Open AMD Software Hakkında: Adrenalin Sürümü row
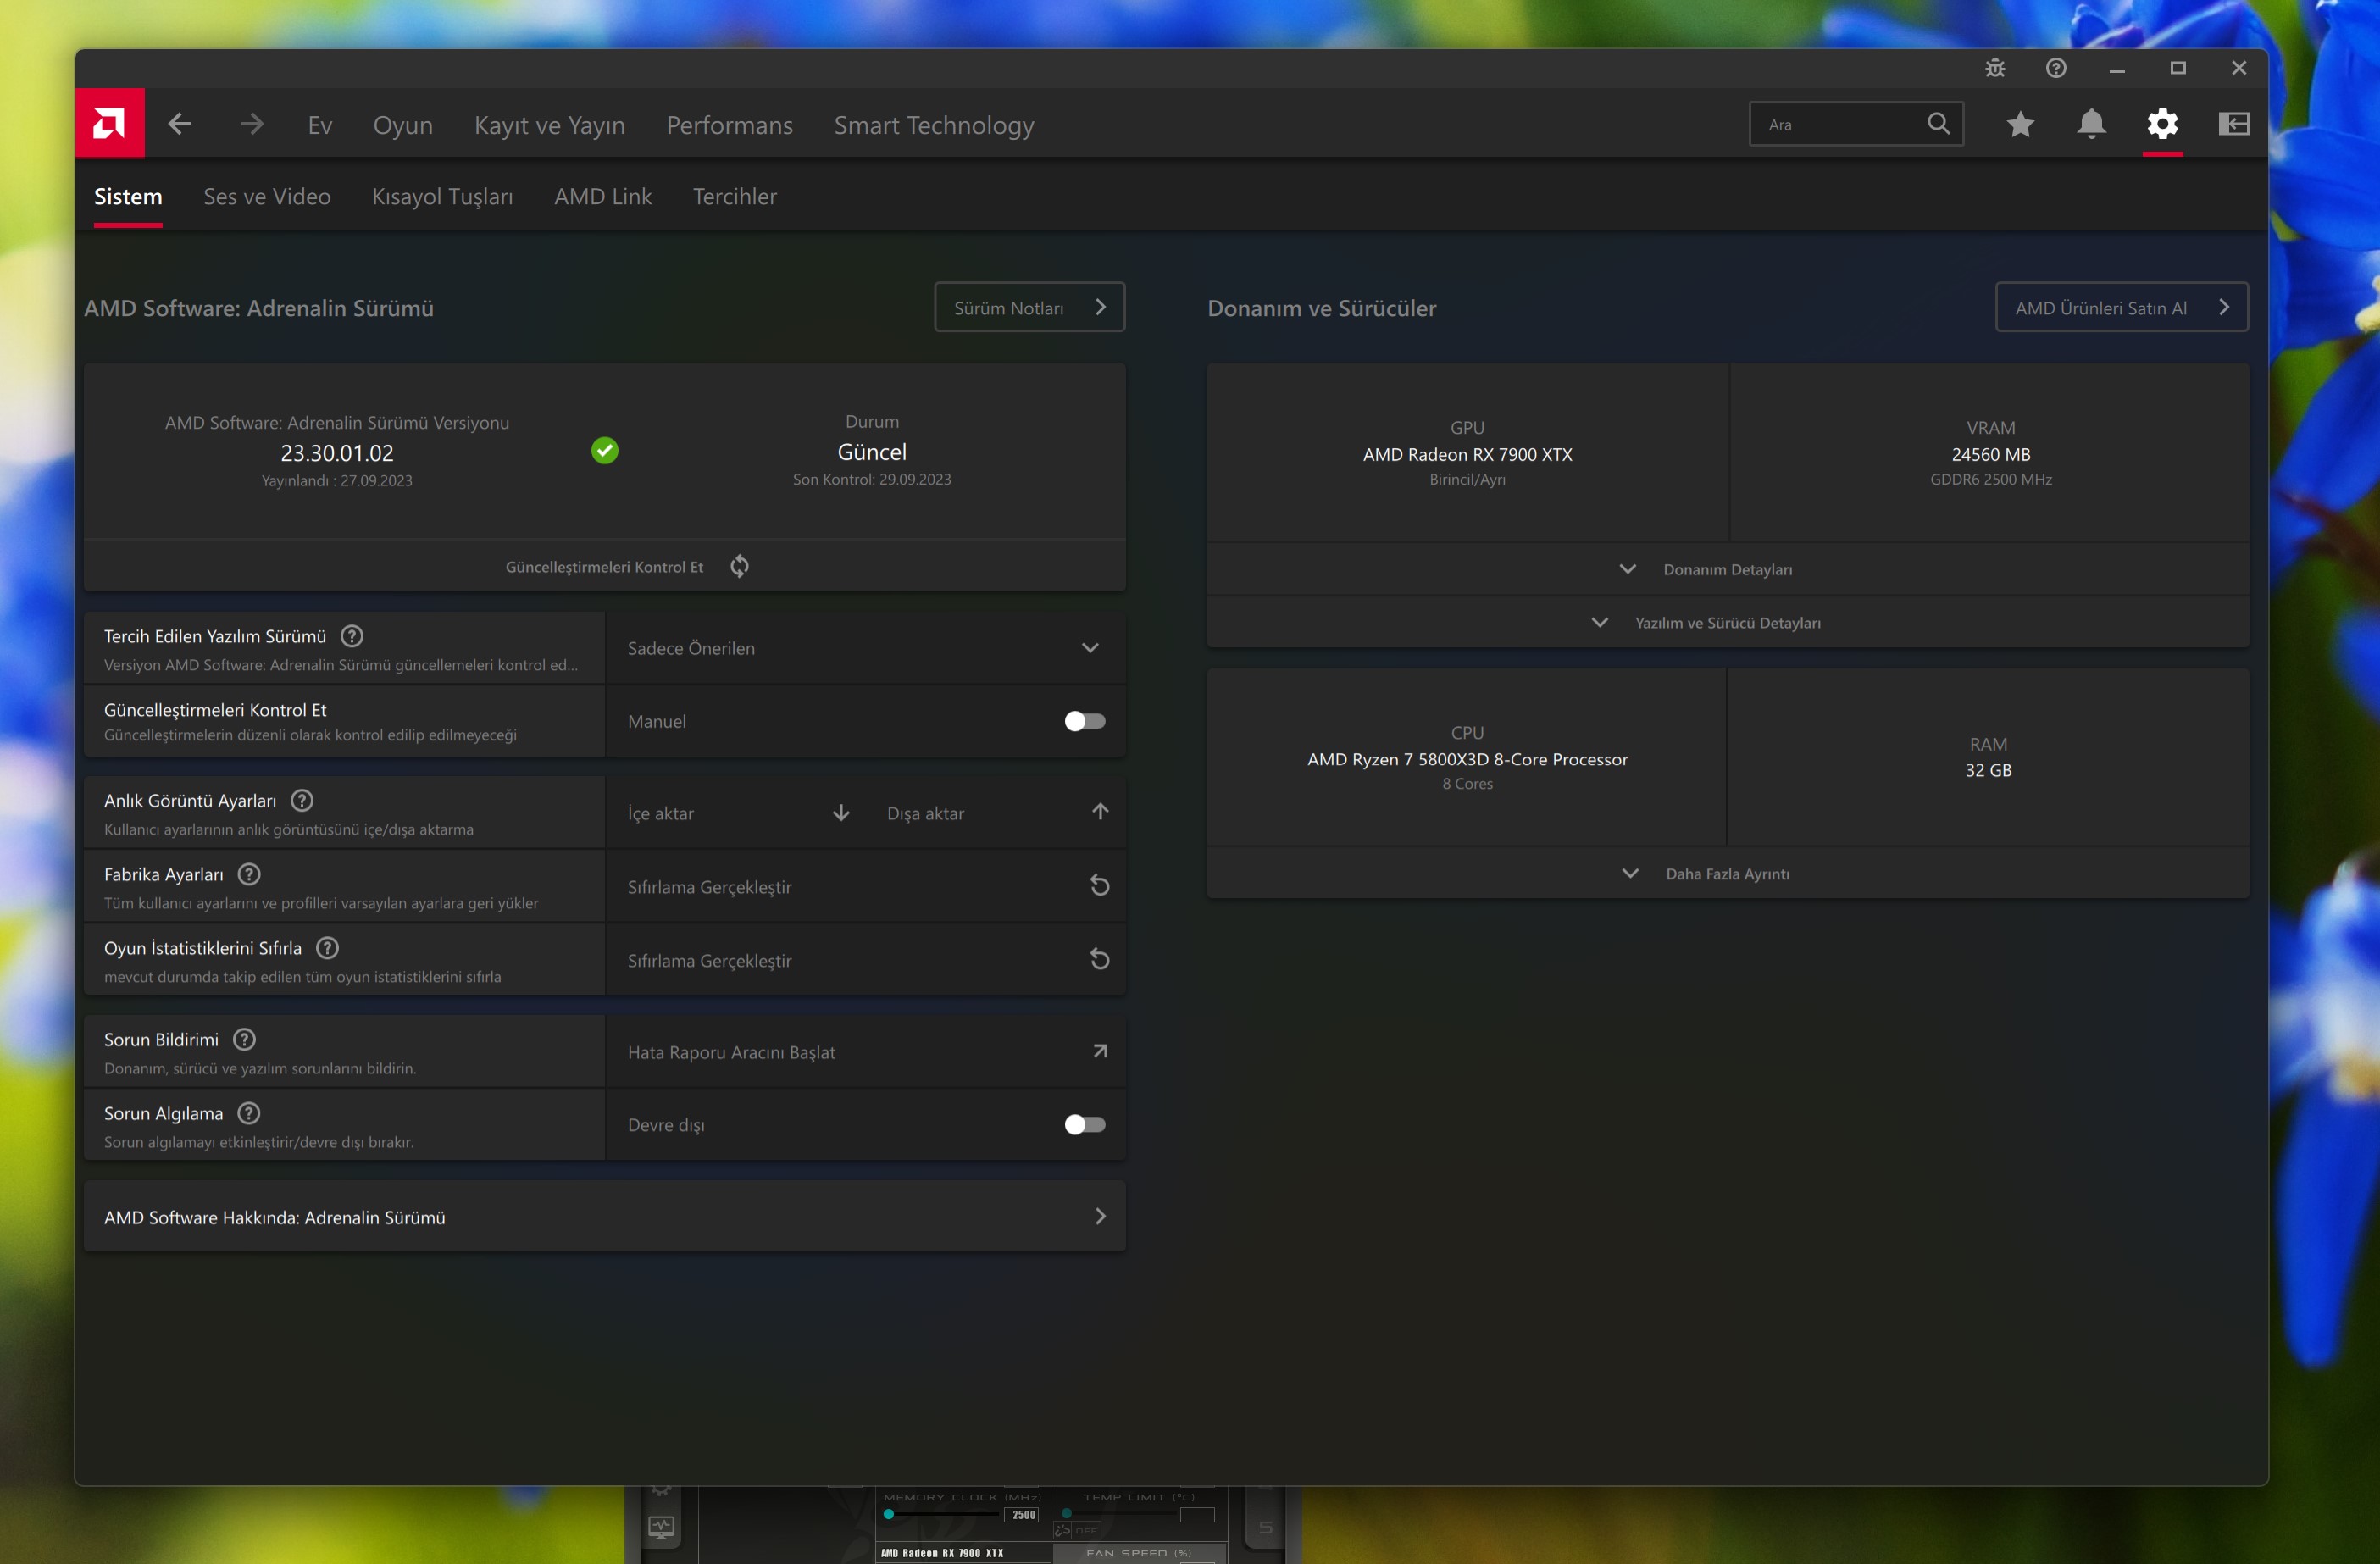Viewport: 2380px width, 1564px height. point(604,1216)
